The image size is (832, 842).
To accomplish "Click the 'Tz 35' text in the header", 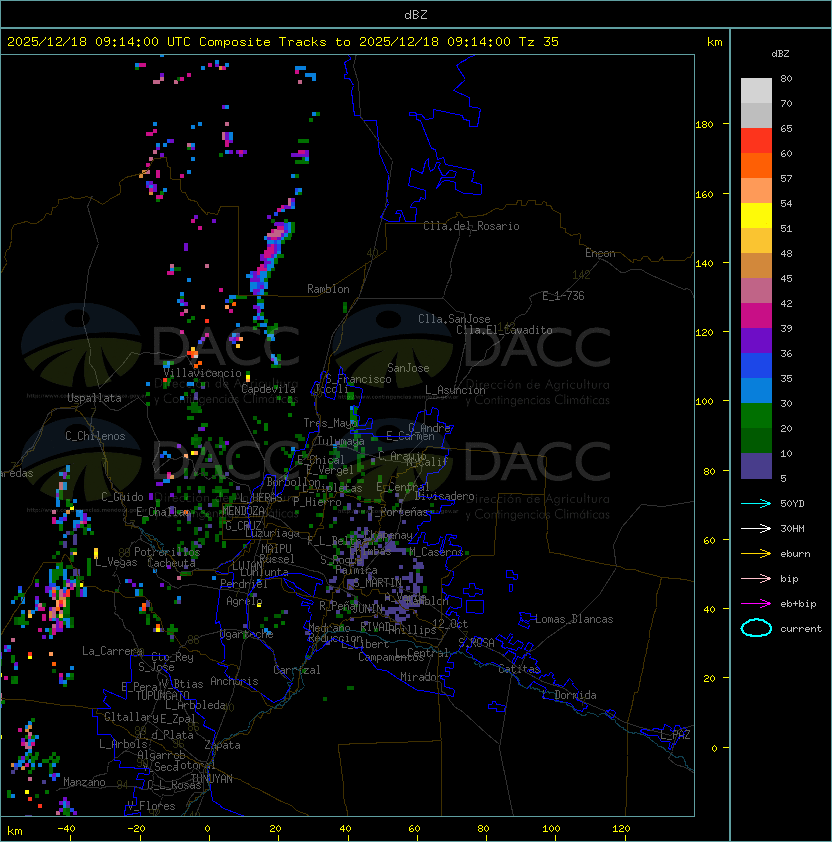I will click(x=539, y=42).
